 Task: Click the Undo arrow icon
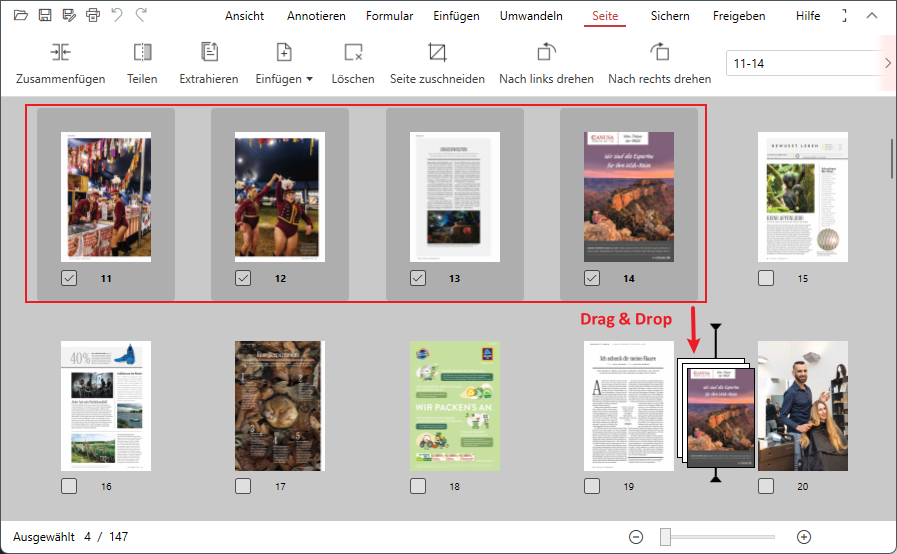coord(117,15)
